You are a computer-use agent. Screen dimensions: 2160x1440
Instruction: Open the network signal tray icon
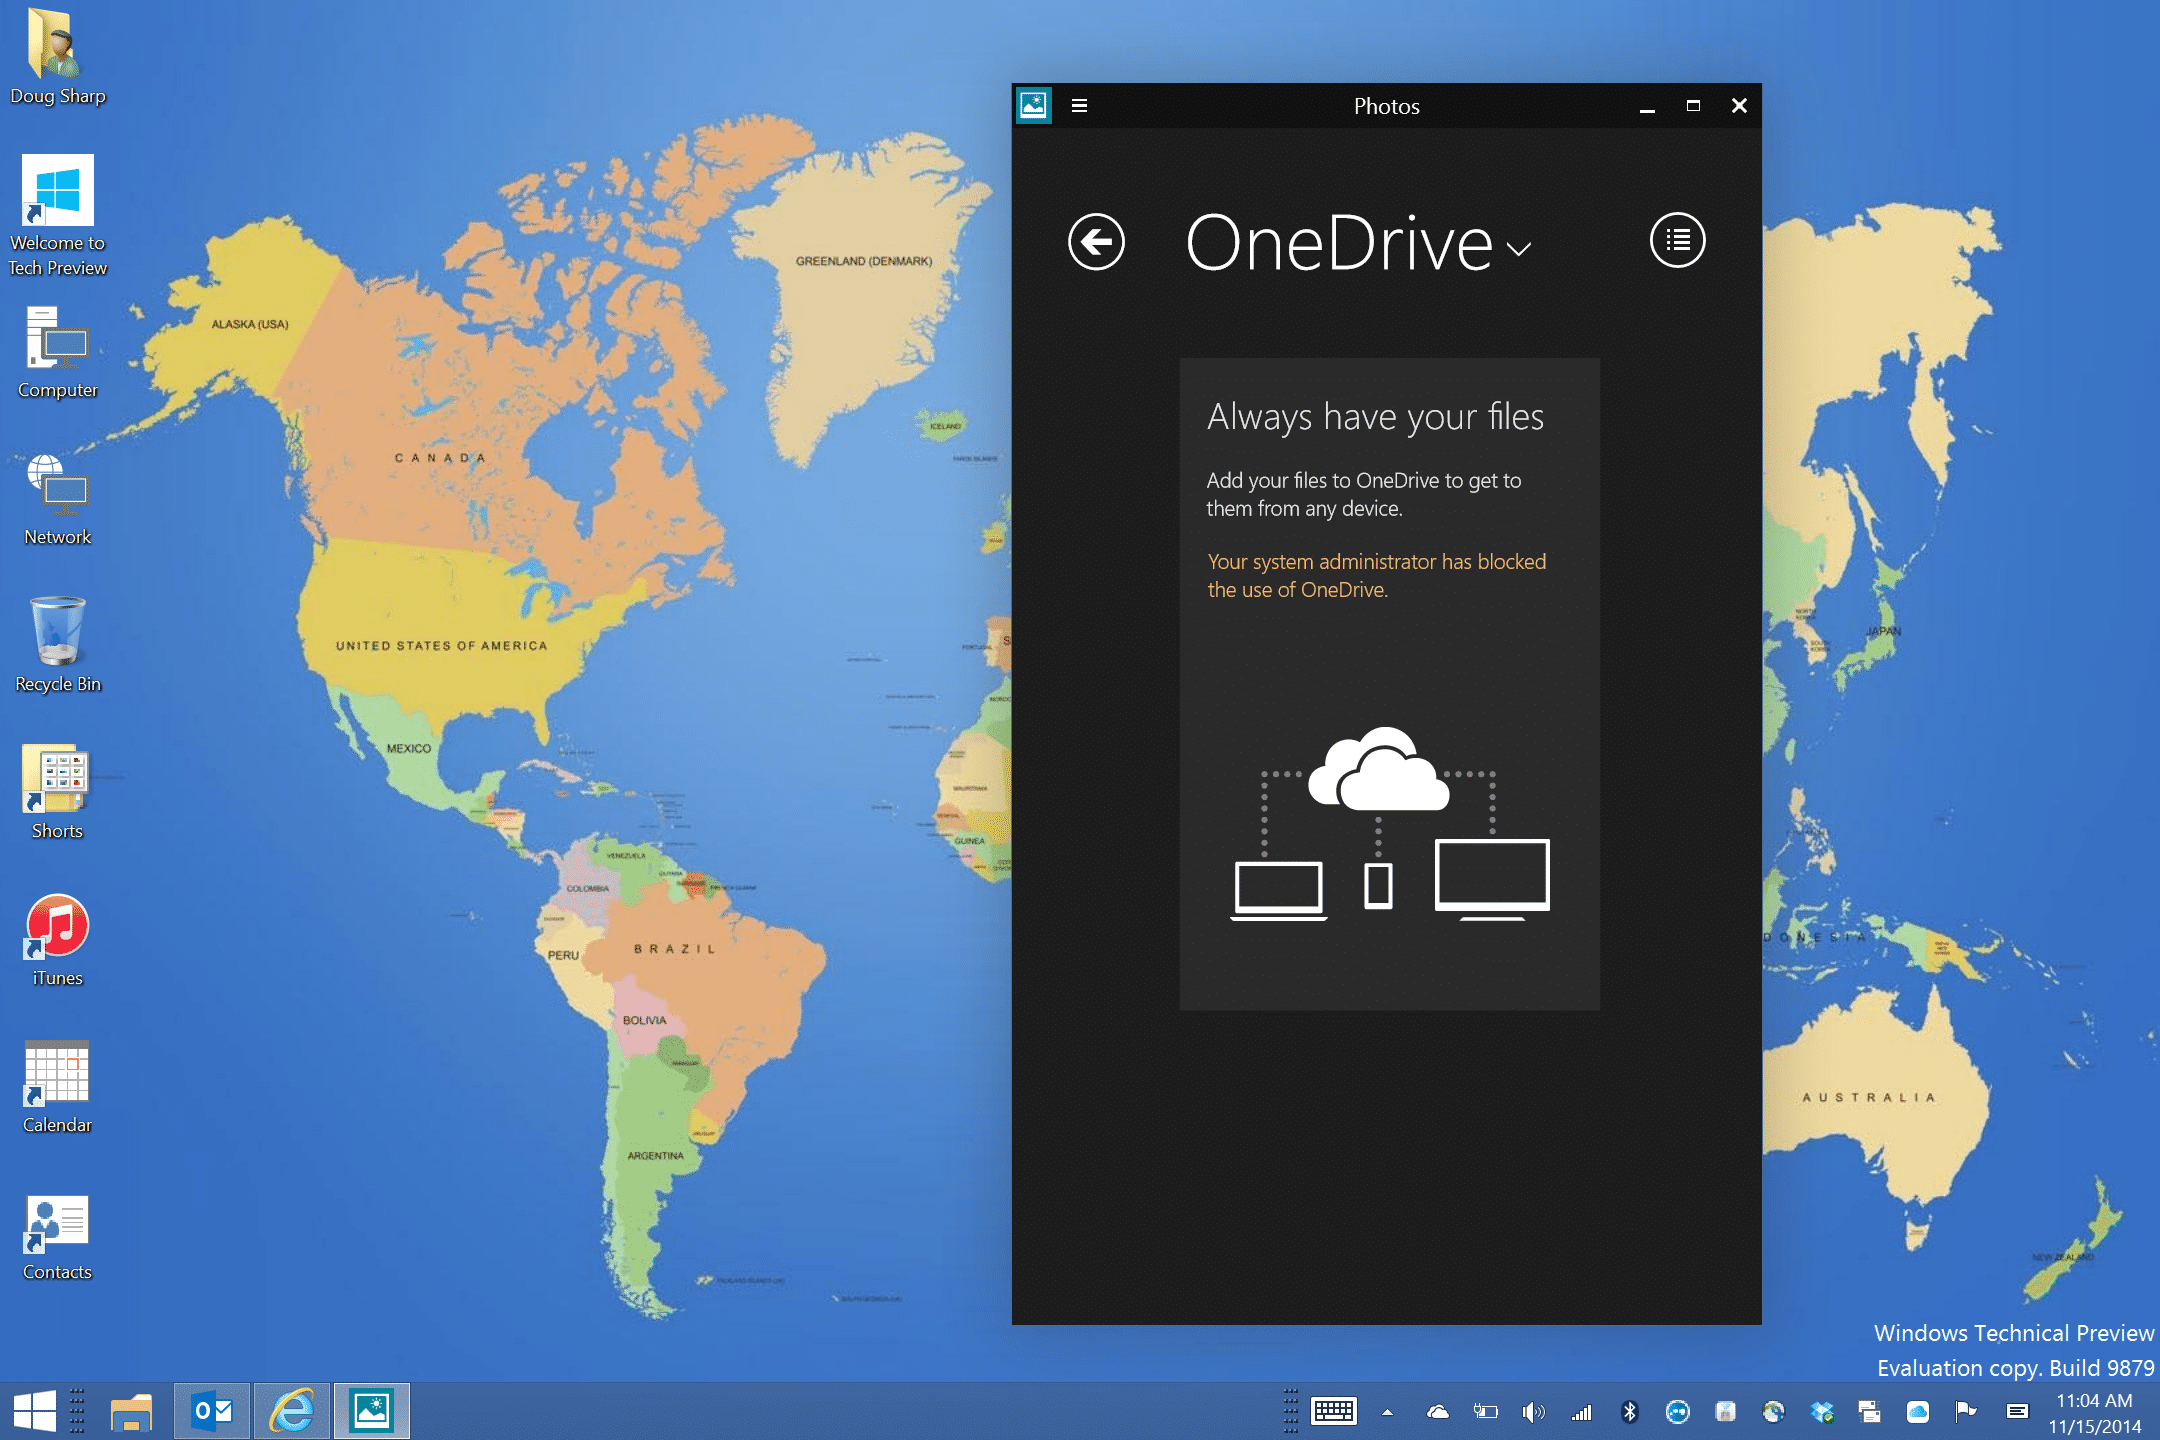(x=1581, y=1412)
